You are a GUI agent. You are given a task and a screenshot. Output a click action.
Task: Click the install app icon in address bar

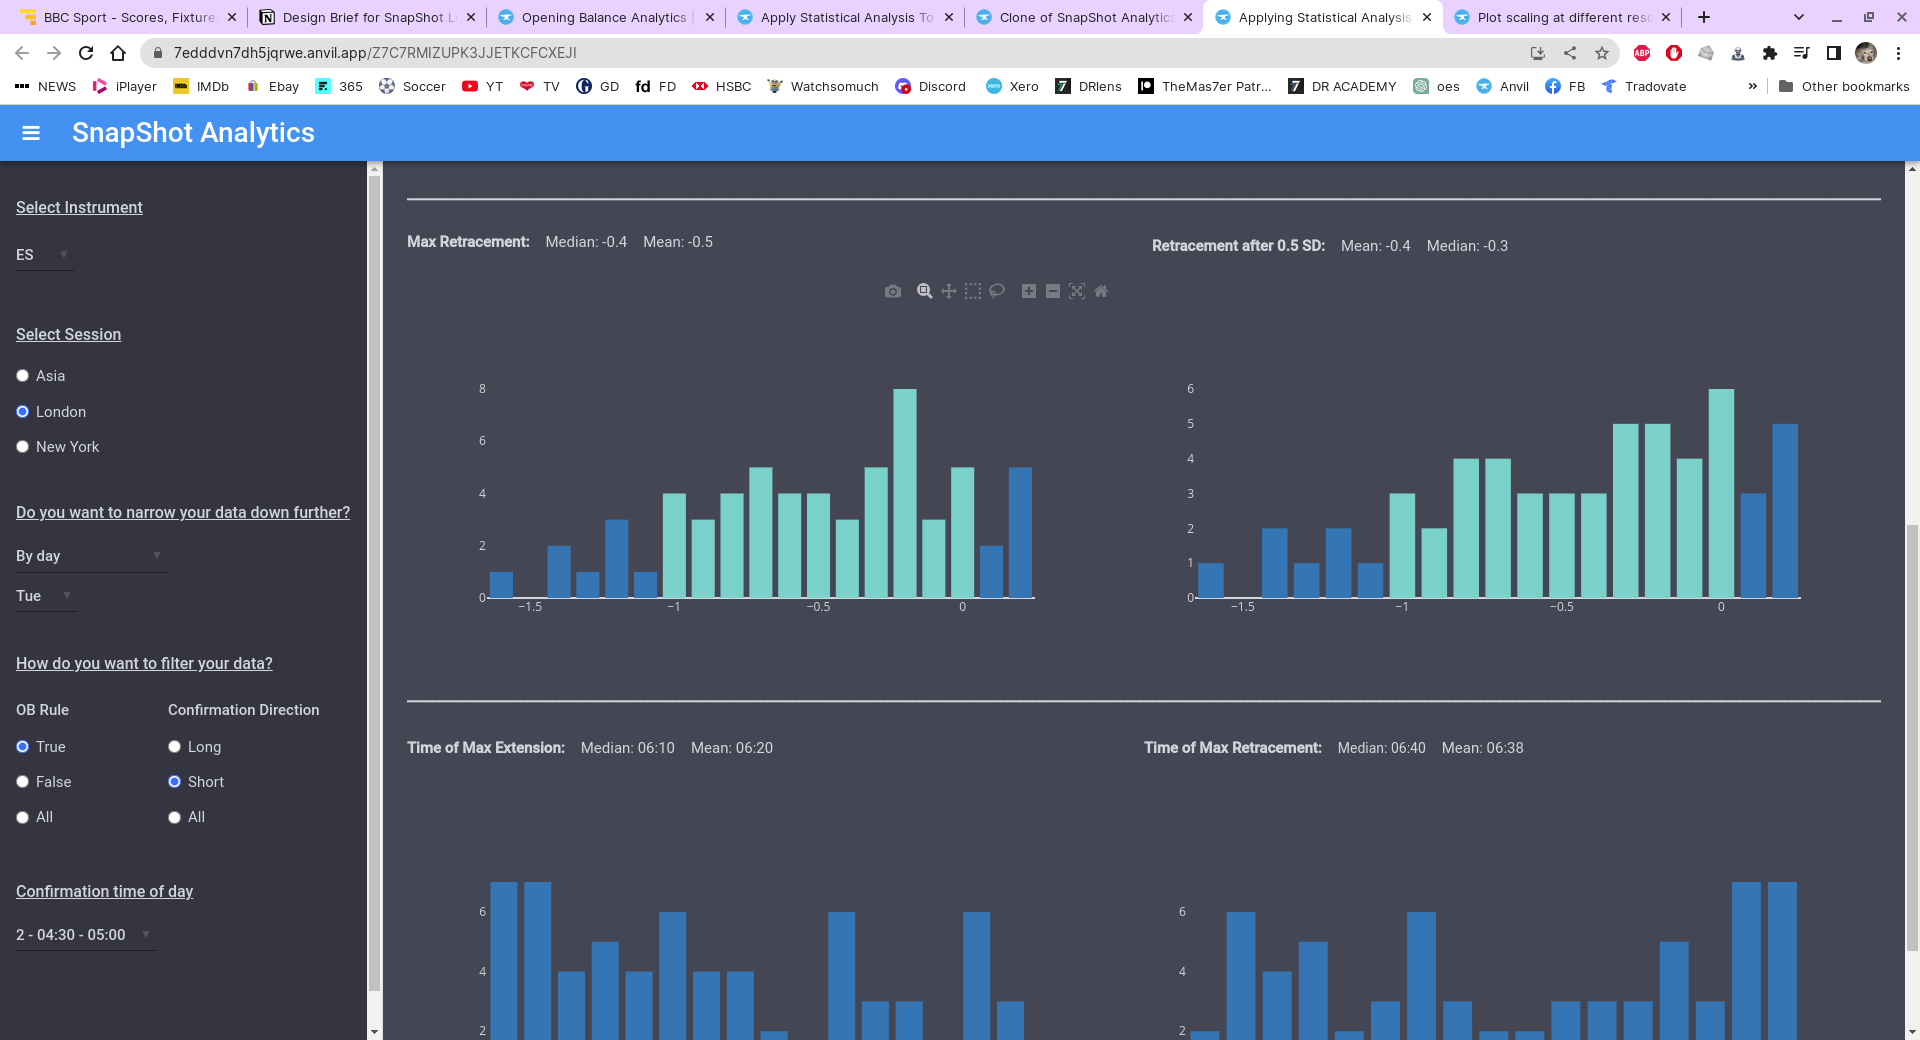coord(1538,53)
